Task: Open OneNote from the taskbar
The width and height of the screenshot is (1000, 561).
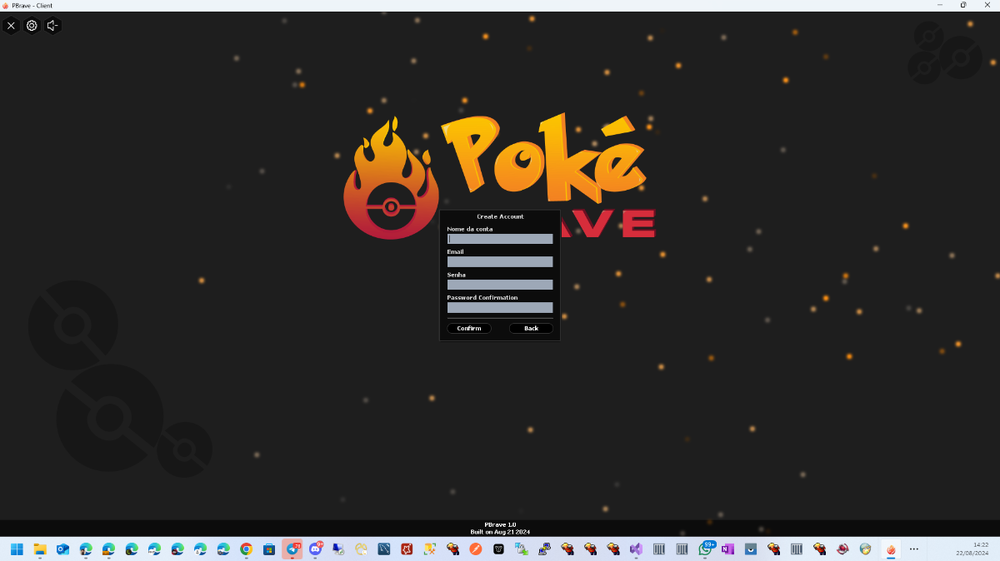Action: tap(728, 549)
